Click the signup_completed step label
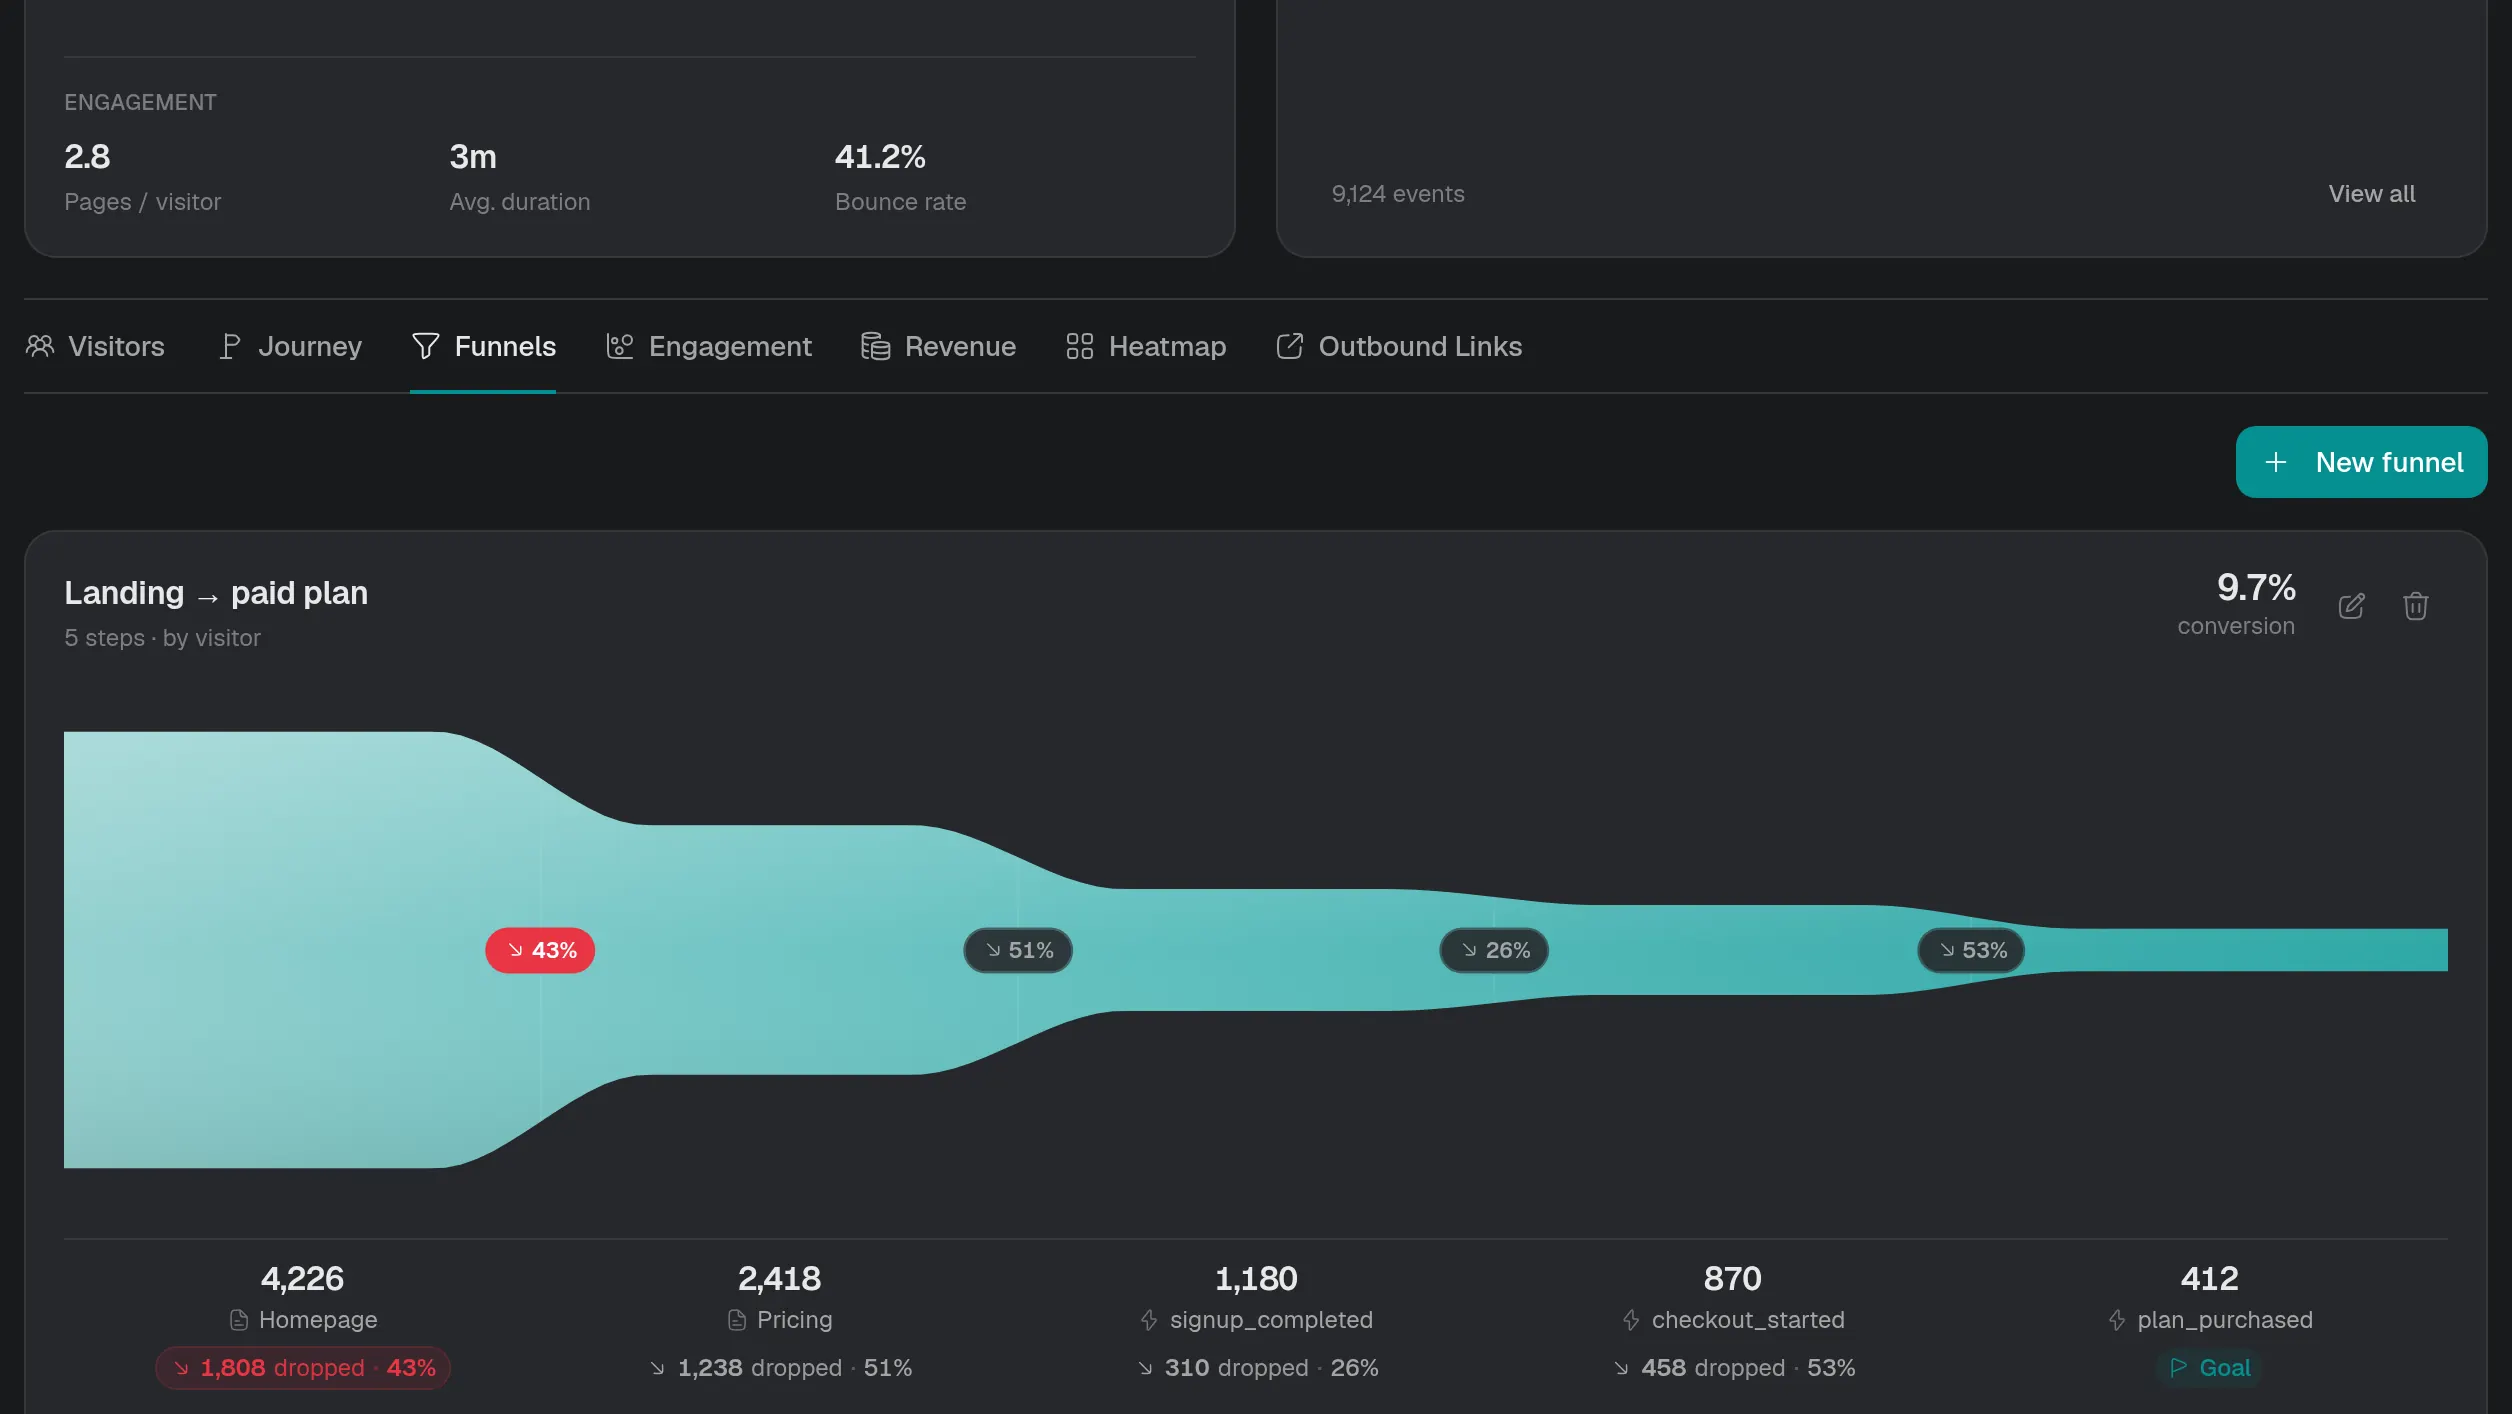 click(x=1271, y=1320)
